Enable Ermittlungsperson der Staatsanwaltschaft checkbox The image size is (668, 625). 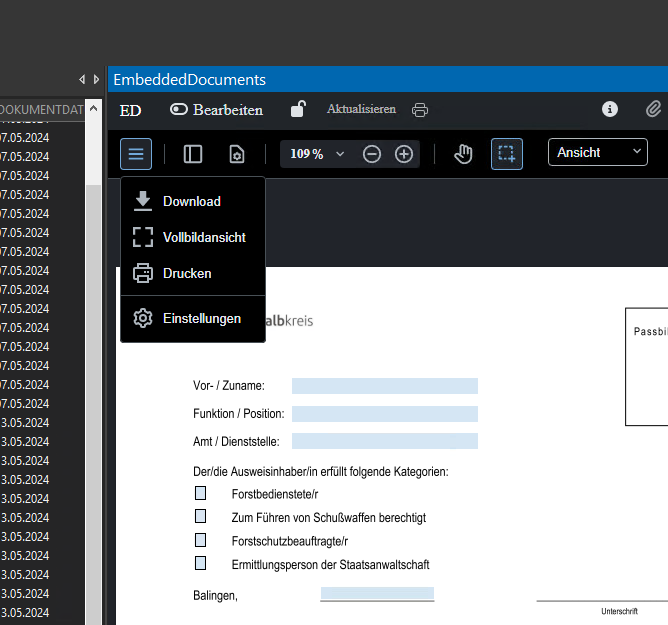point(201,564)
